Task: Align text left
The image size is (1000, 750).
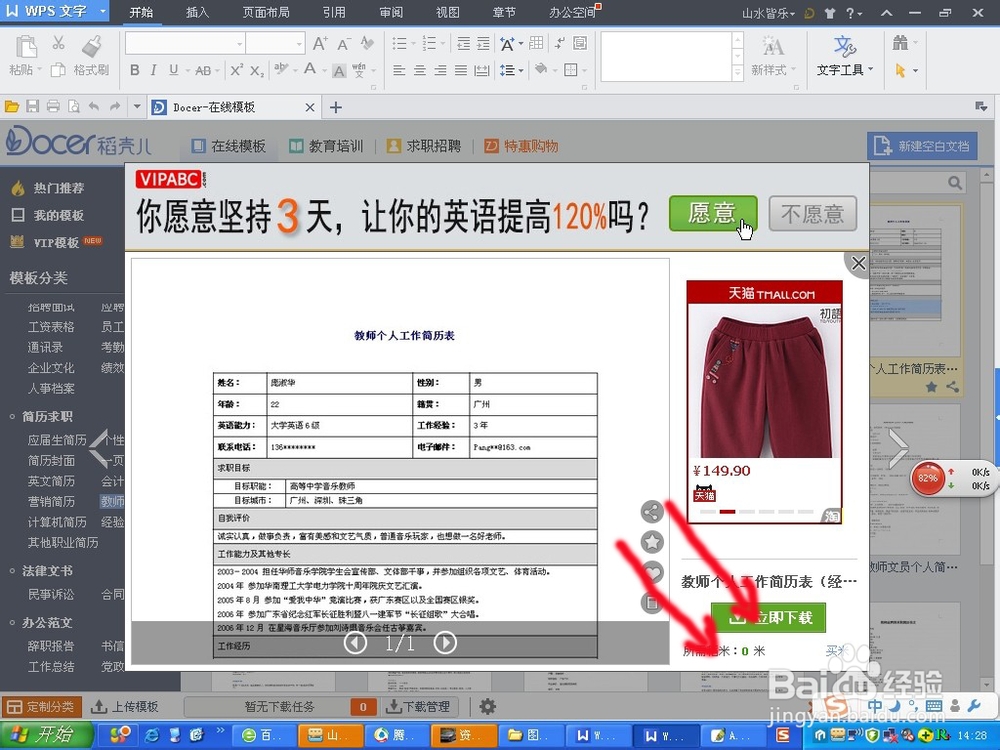Action: [399, 70]
